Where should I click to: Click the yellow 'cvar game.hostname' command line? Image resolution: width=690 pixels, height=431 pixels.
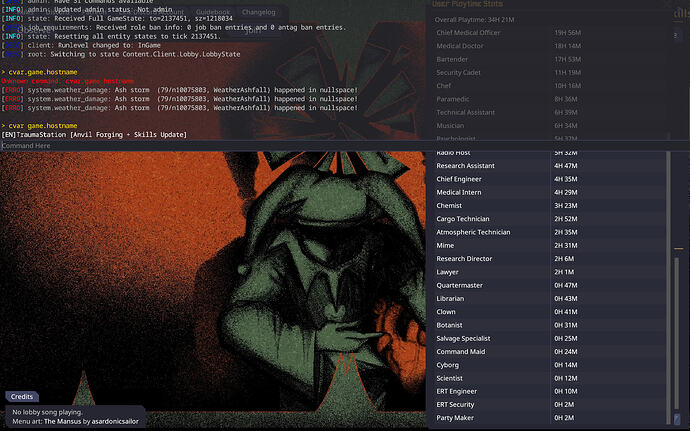point(39,125)
